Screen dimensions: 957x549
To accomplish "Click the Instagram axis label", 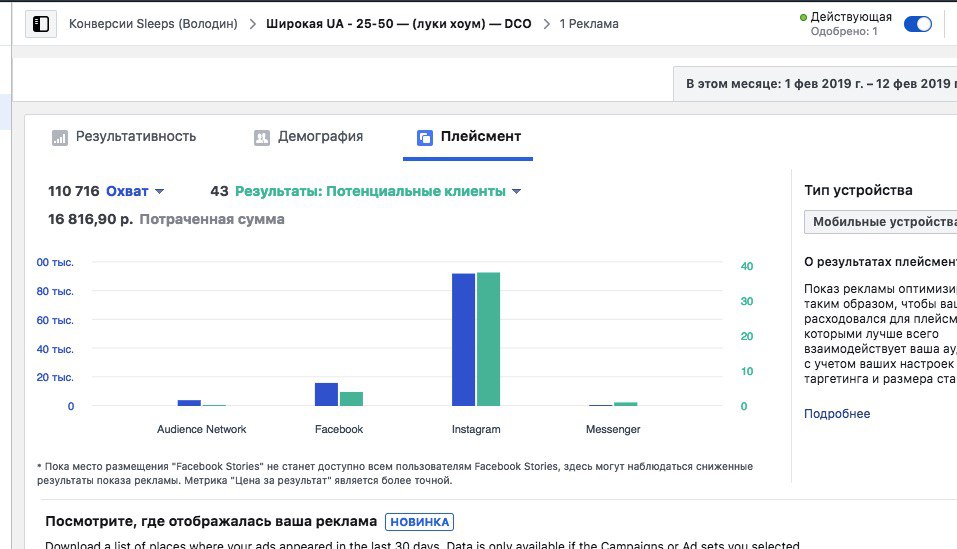I will click(x=476, y=429).
